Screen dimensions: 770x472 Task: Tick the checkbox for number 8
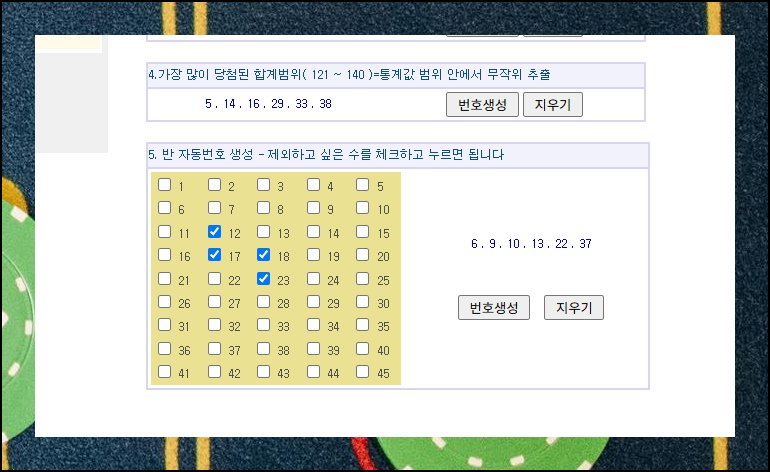pyautogui.click(x=264, y=208)
